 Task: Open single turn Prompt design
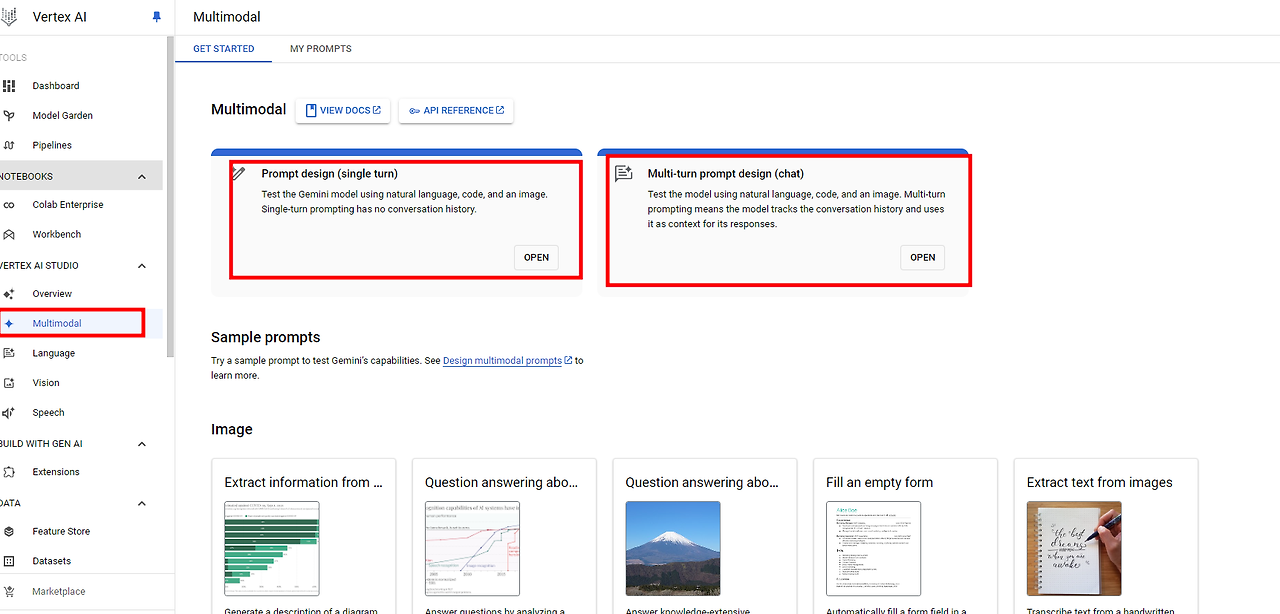[x=537, y=257]
